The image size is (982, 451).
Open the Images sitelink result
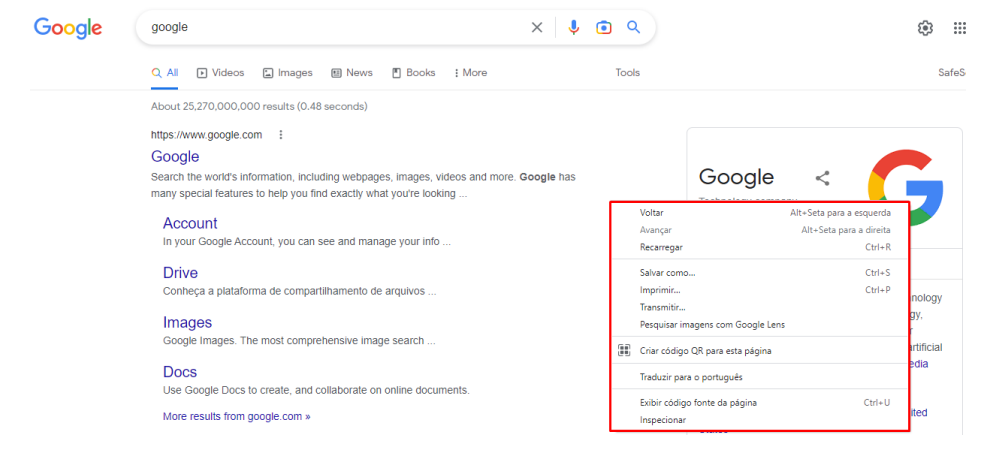[187, 322]
